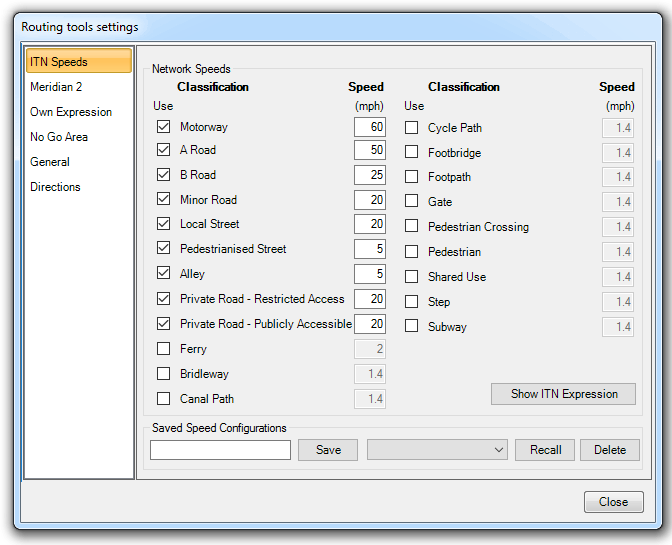672x545 pixels.
Task: Close the Routing tools settings dialog
Action: pos(613,502)
